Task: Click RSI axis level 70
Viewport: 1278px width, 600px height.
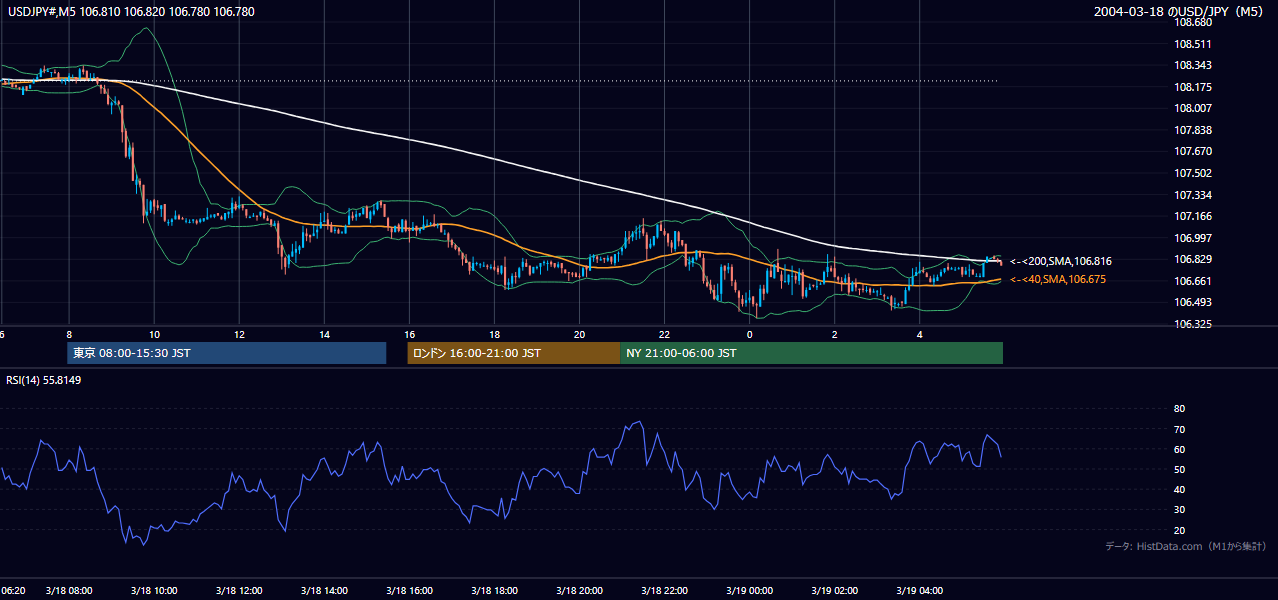Action: click(1179, 429)
